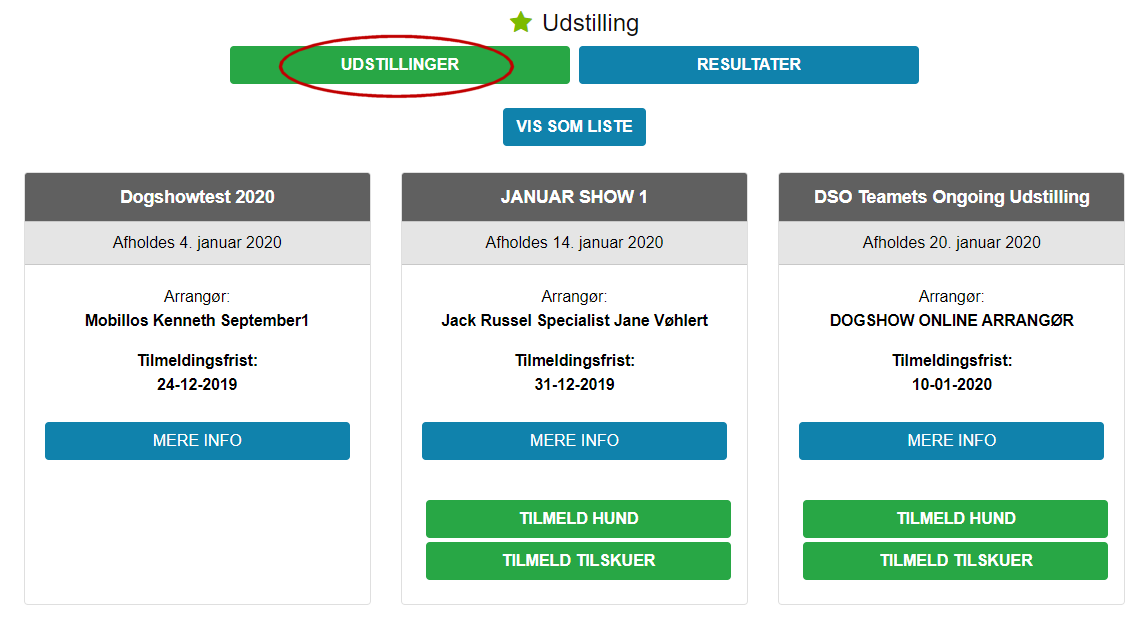Click the text Afholdes 14. januar 2020
This screenshot has width=1134, height=620.
point(574,242)
